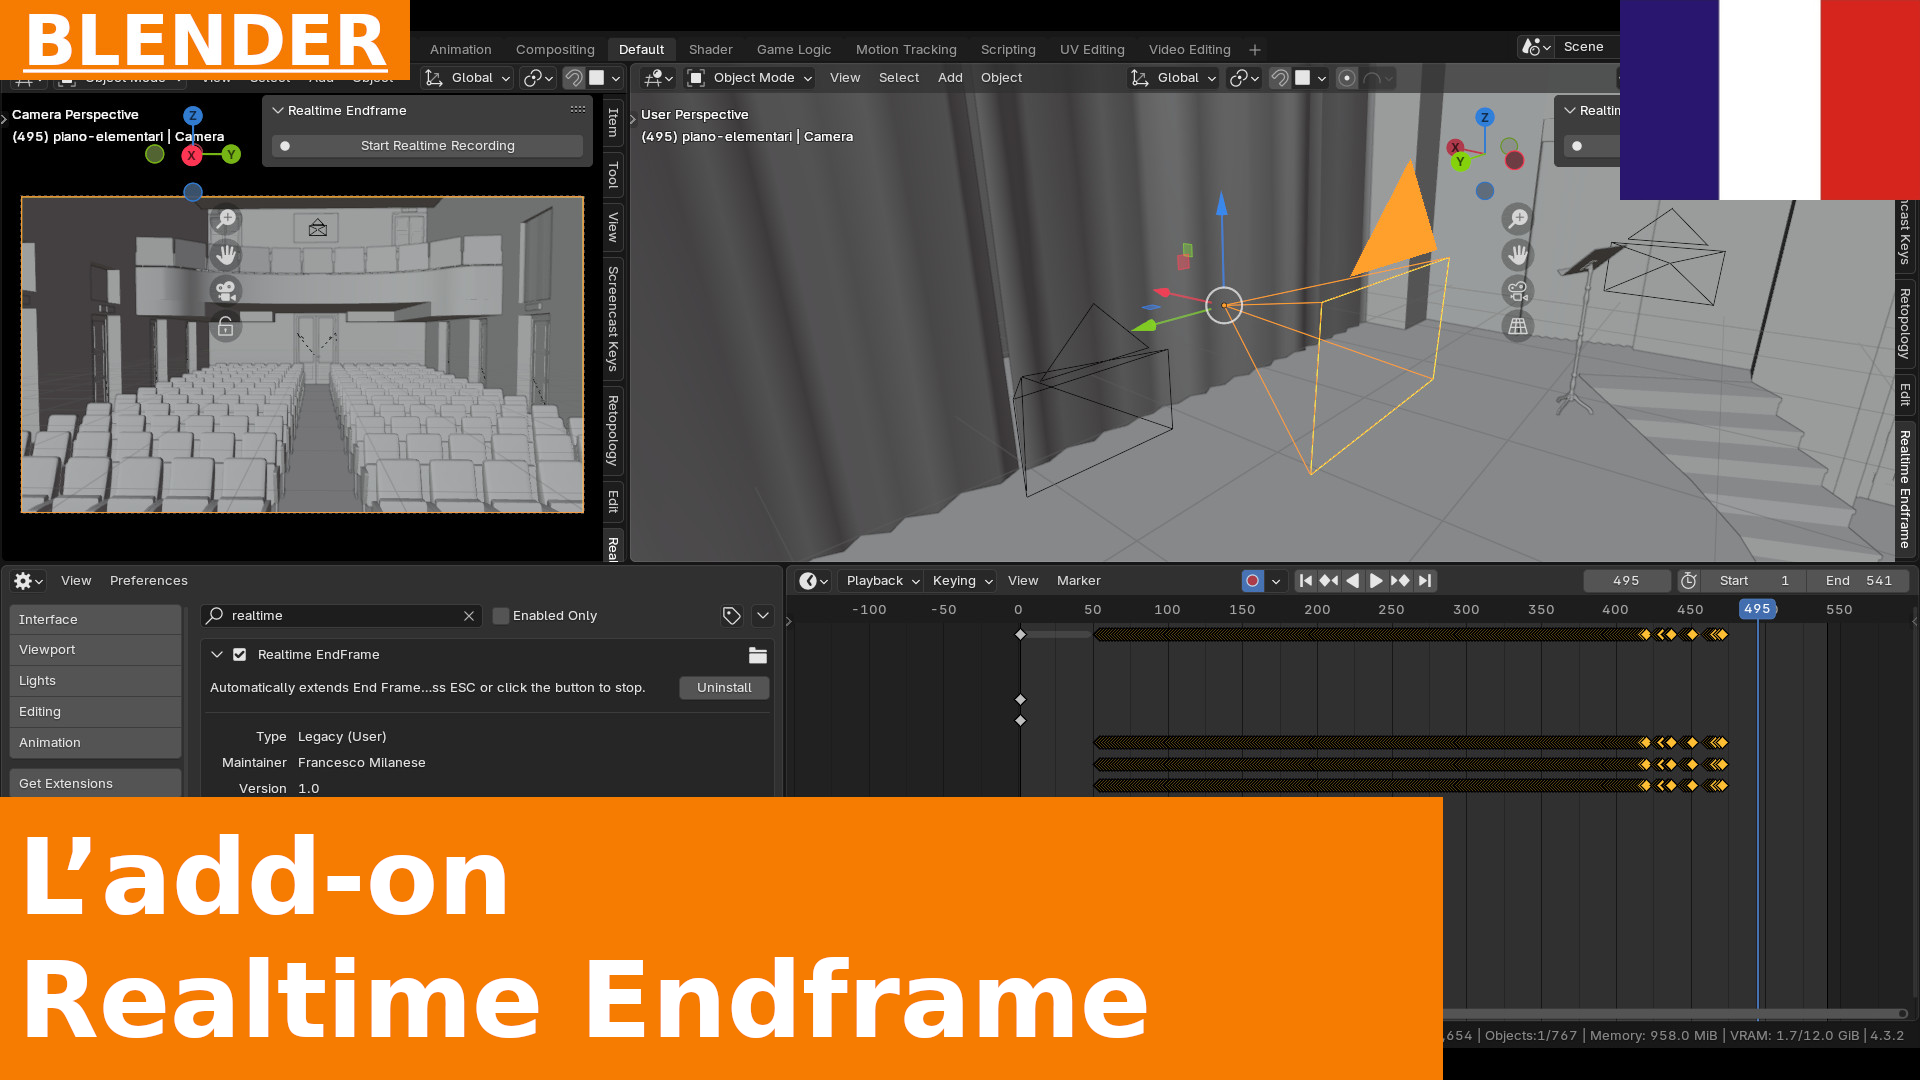Open the Editing preferences section
This screenshot has width=1920, height=1080.
95,712
